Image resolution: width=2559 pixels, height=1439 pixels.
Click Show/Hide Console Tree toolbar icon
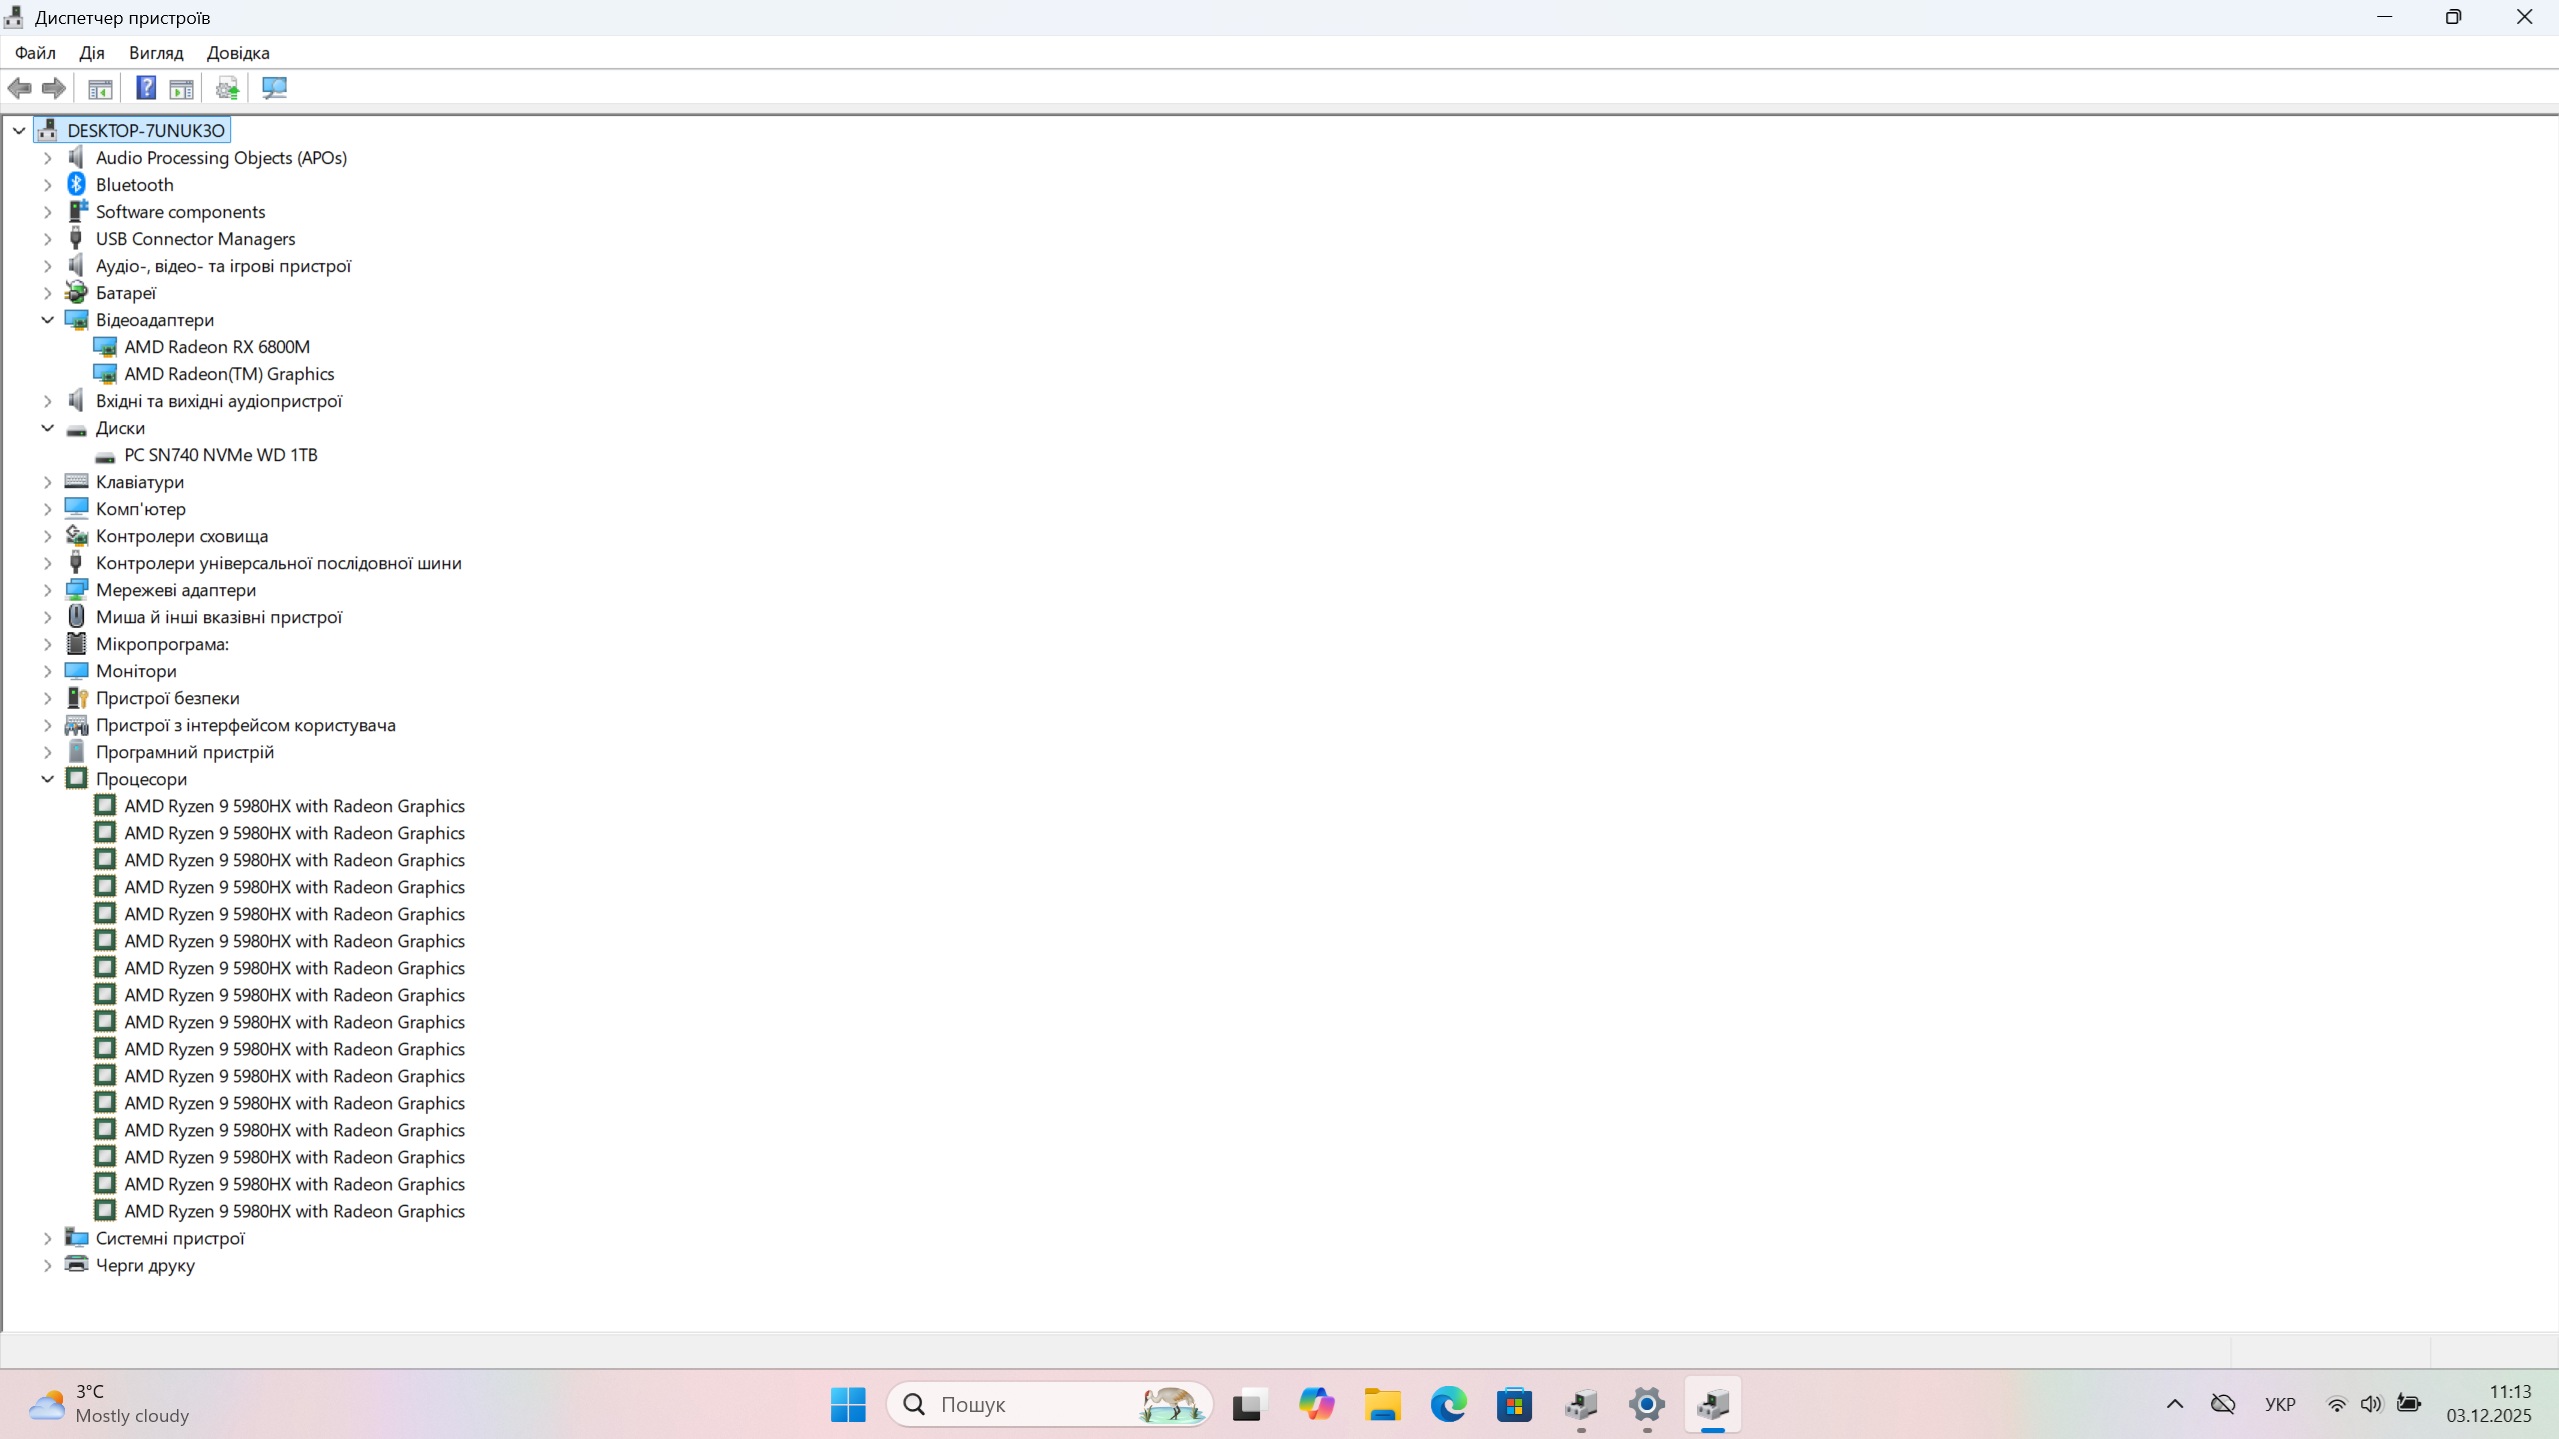click(100, 88)
